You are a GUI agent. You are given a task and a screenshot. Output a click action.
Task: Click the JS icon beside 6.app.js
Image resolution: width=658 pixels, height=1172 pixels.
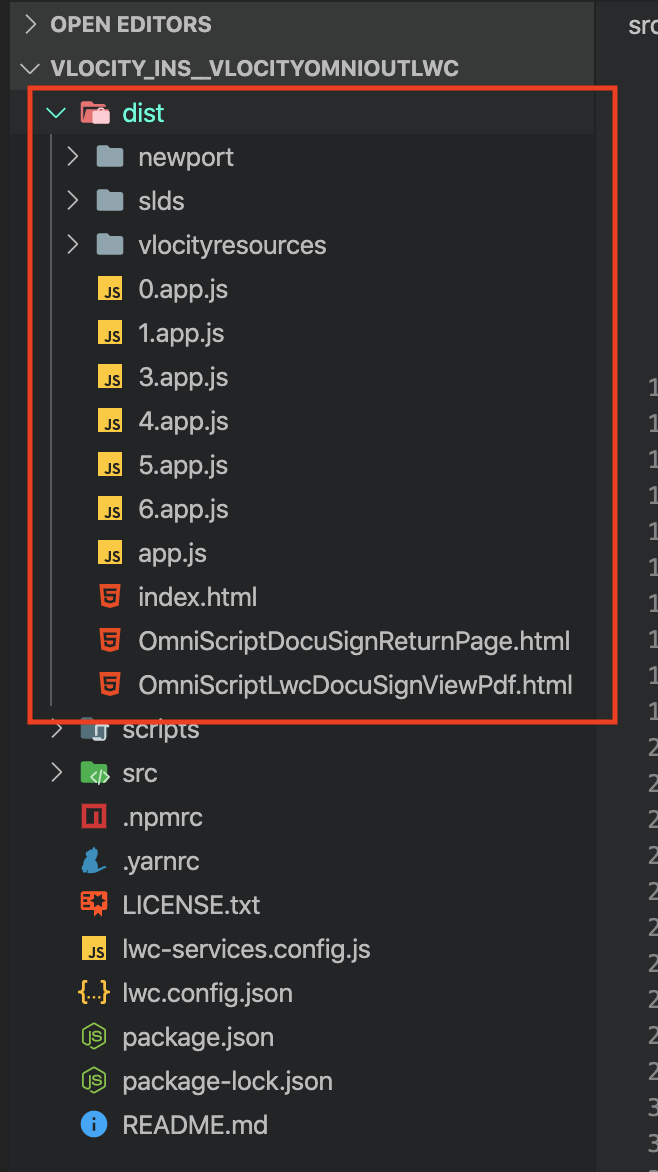click(110, 510)
